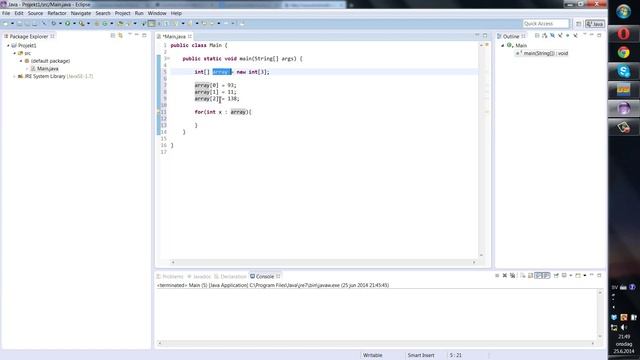Toggle Hide Non-Public Members in Outline
The image size is (640, 360).
click(568, 36)
